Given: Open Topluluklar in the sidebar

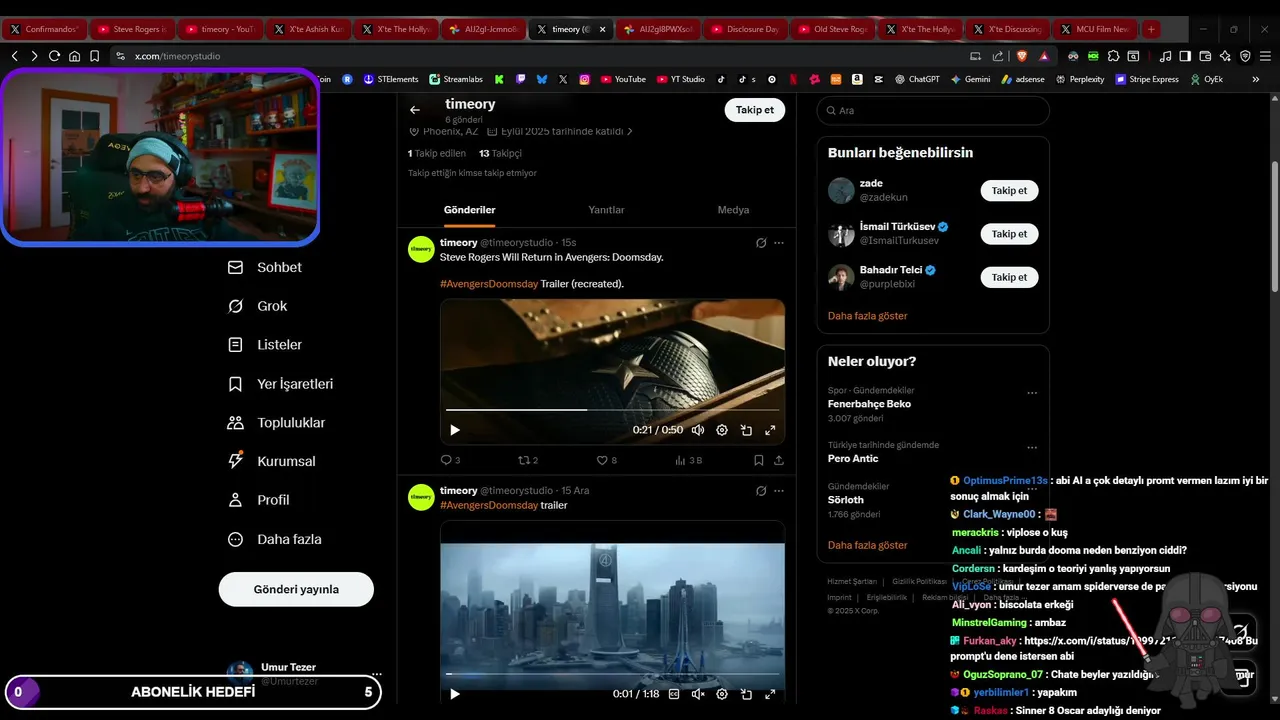Looking at the screenshot, I should [277, 423].
